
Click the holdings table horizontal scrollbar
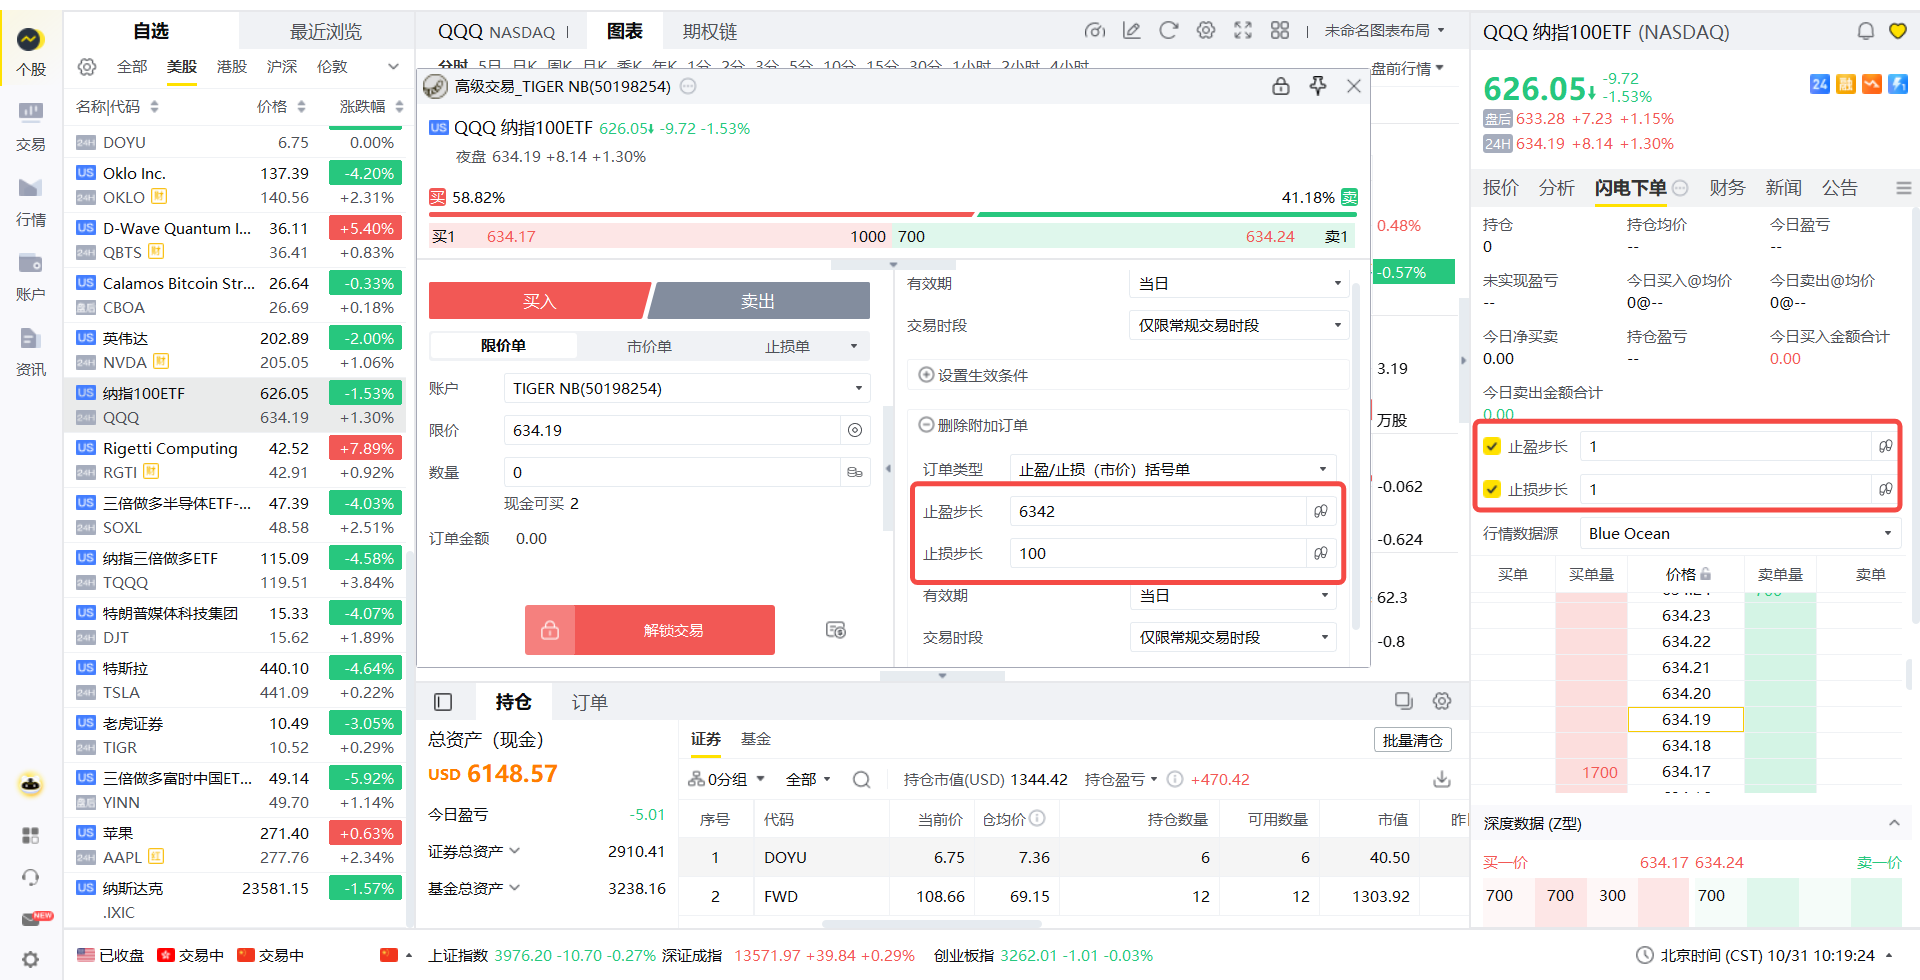coord(931,924)
